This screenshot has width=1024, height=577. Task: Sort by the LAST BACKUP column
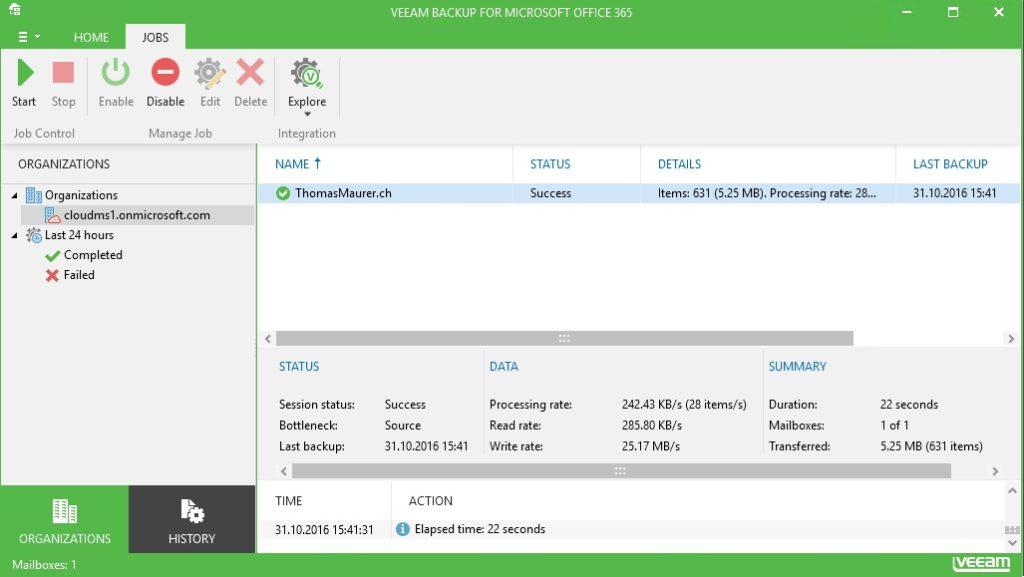click(x=950, y=164)
